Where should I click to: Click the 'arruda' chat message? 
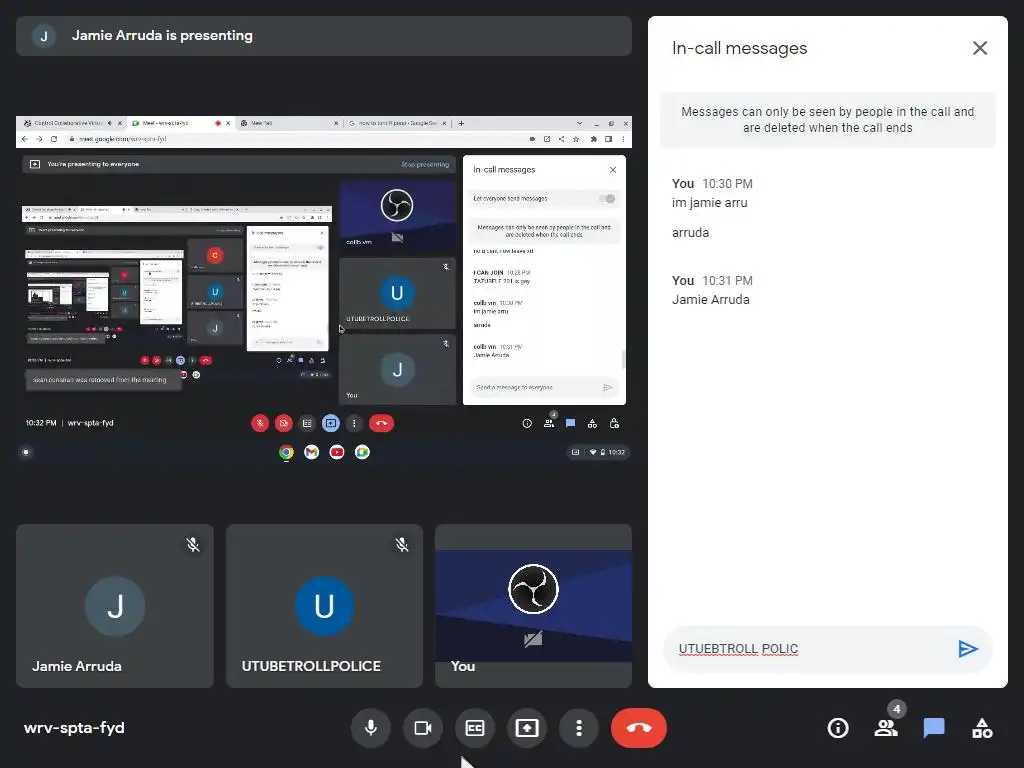tap(690, 232)
